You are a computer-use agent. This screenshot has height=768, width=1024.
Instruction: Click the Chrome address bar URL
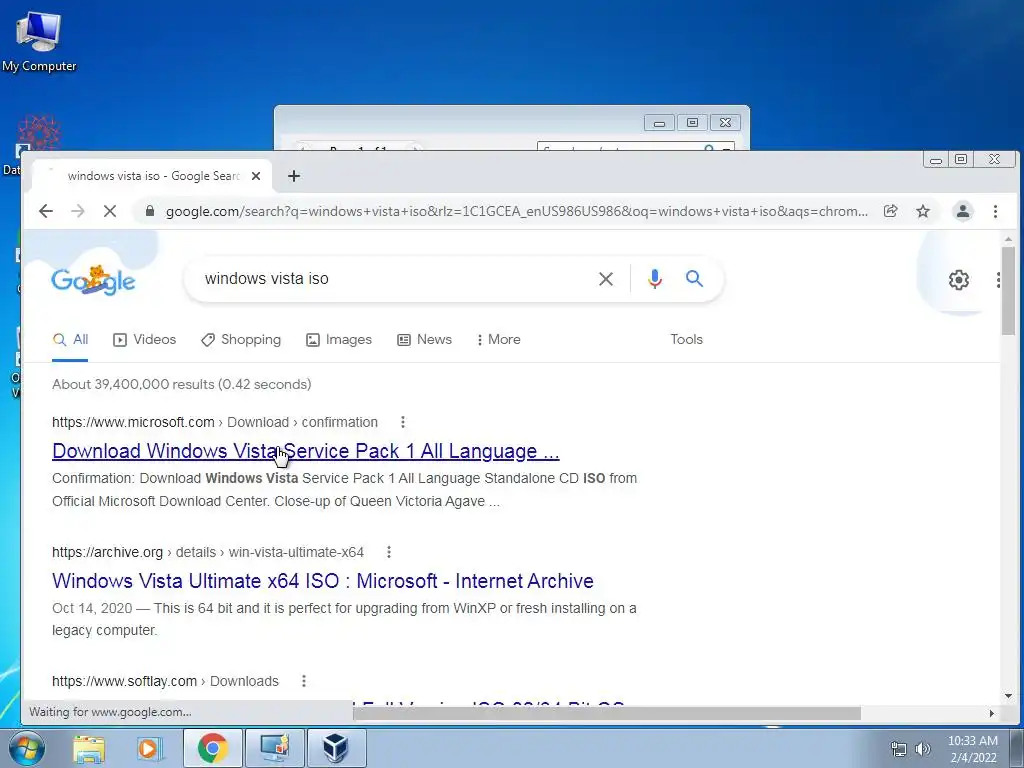(x=516, y=211)
